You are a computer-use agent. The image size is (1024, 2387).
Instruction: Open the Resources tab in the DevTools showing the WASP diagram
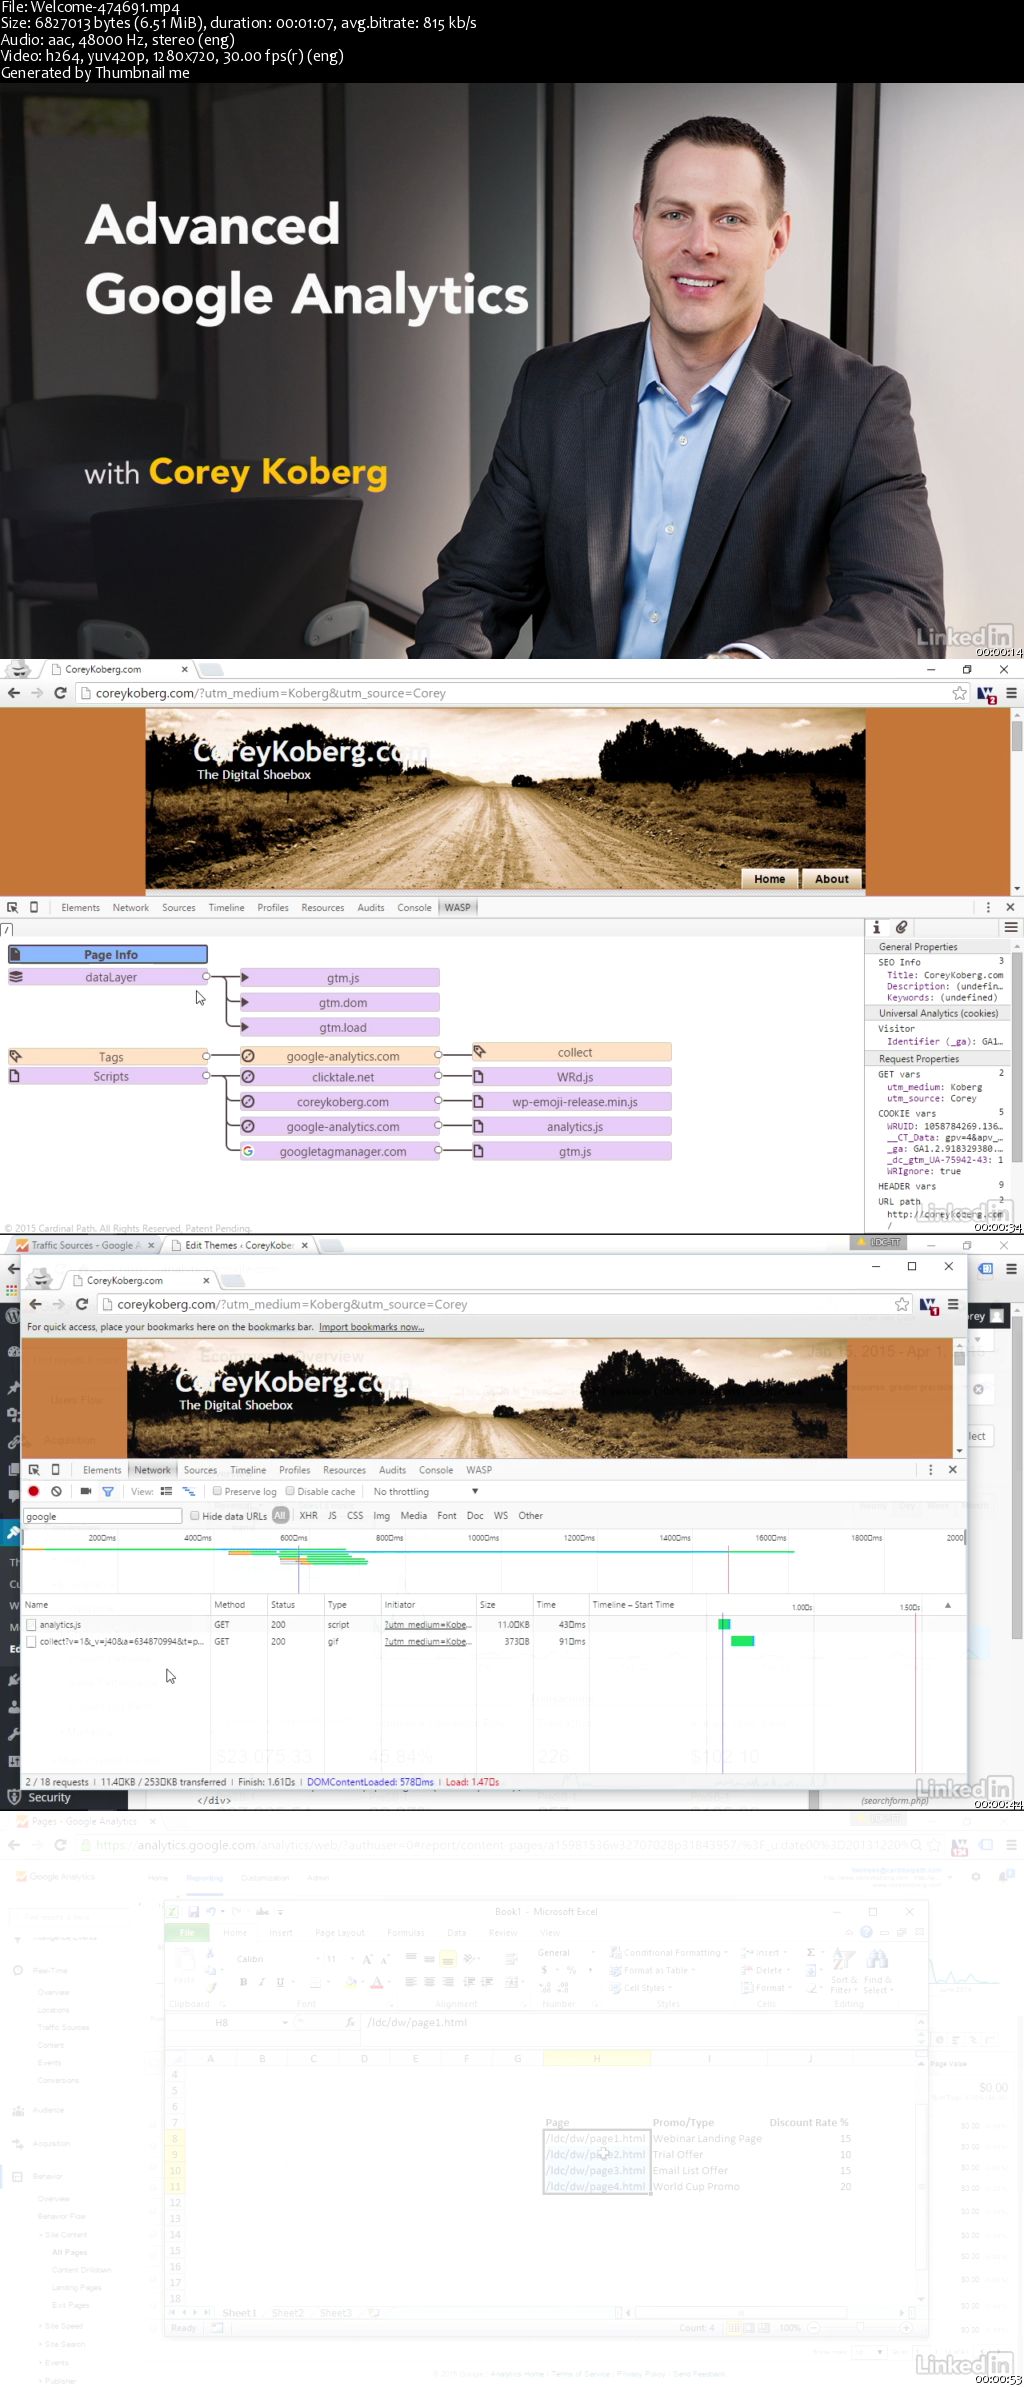pyautogui.click(x=322, y=908)
